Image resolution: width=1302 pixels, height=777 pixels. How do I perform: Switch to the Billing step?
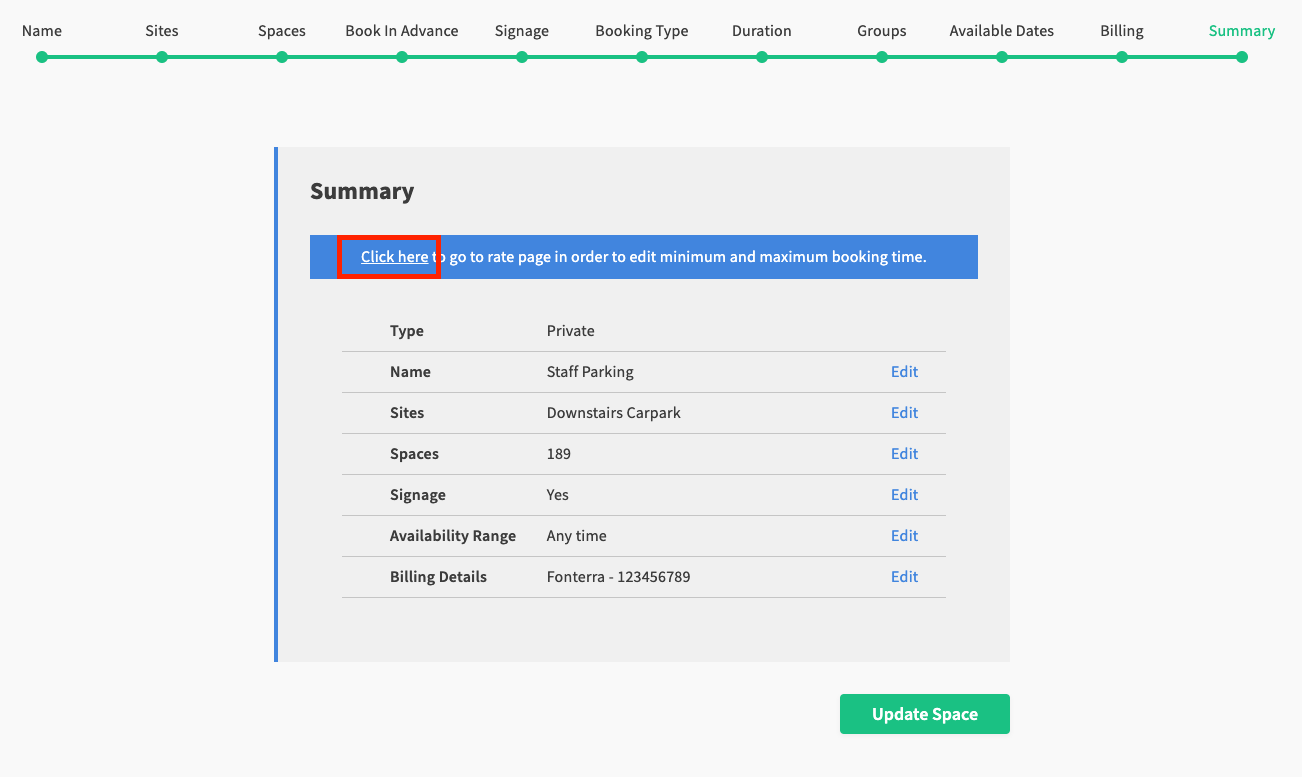[x=1122, y=31]
